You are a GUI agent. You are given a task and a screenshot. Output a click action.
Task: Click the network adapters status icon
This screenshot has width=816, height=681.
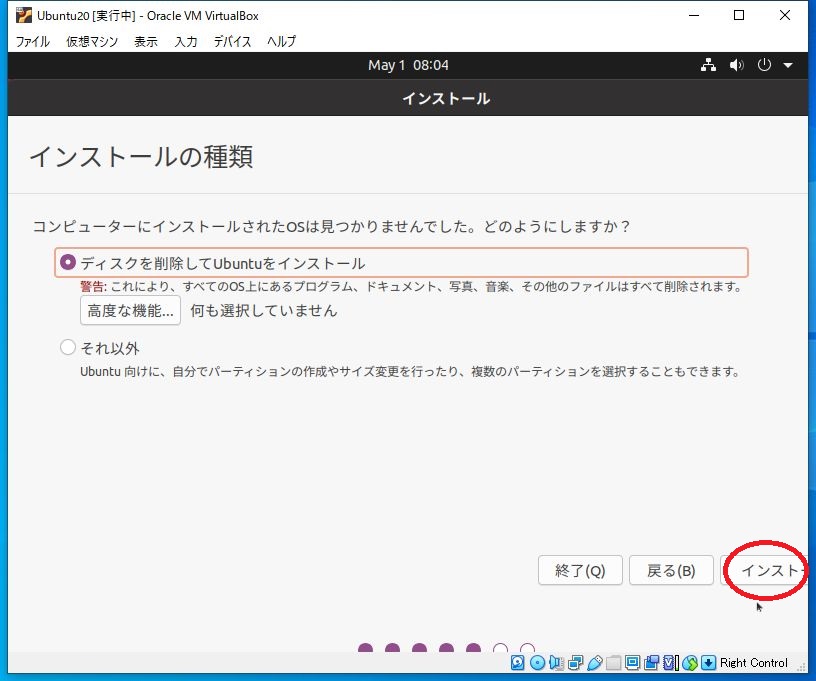click(576, 662)
